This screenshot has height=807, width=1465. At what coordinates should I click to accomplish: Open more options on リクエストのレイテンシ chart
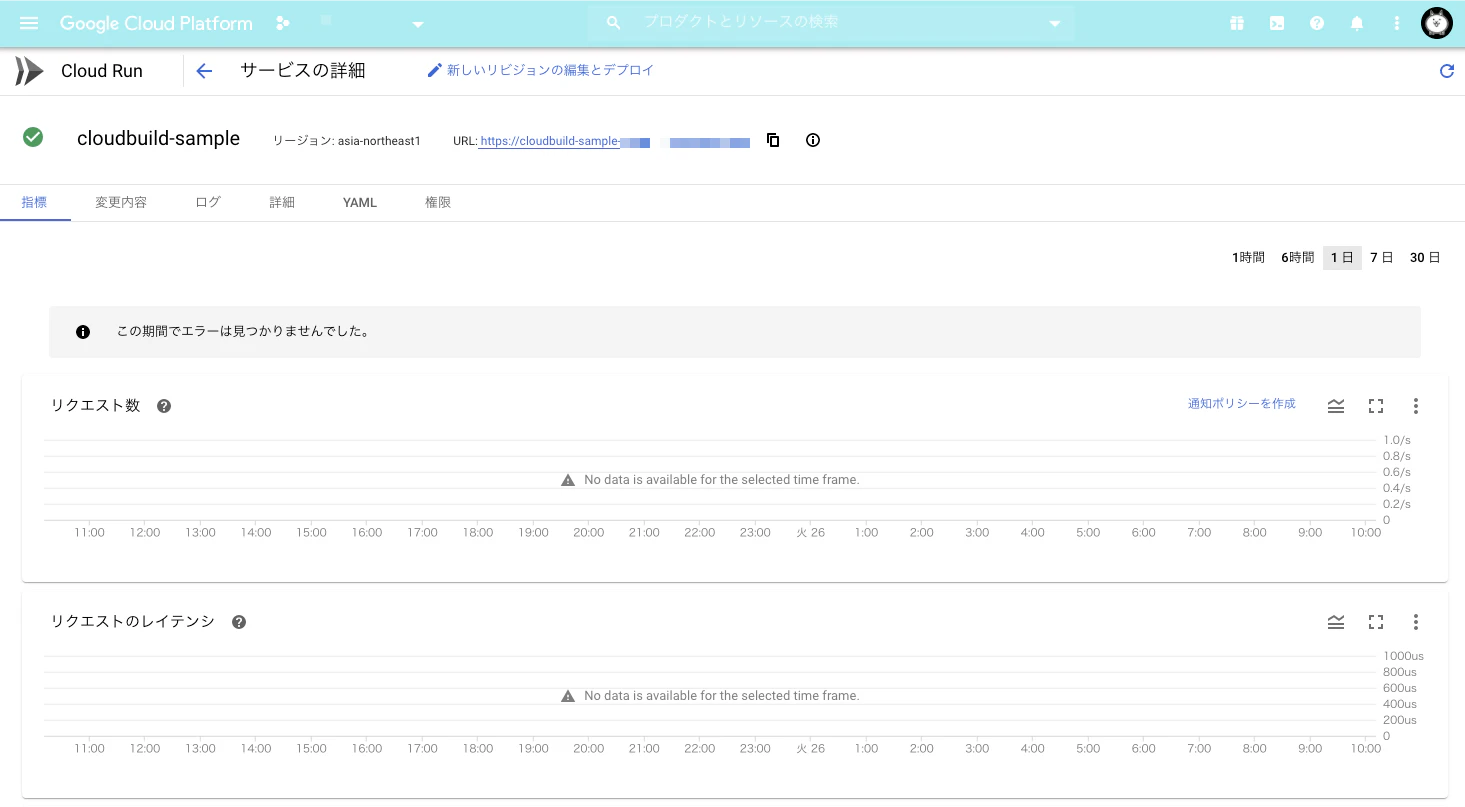1416,622
